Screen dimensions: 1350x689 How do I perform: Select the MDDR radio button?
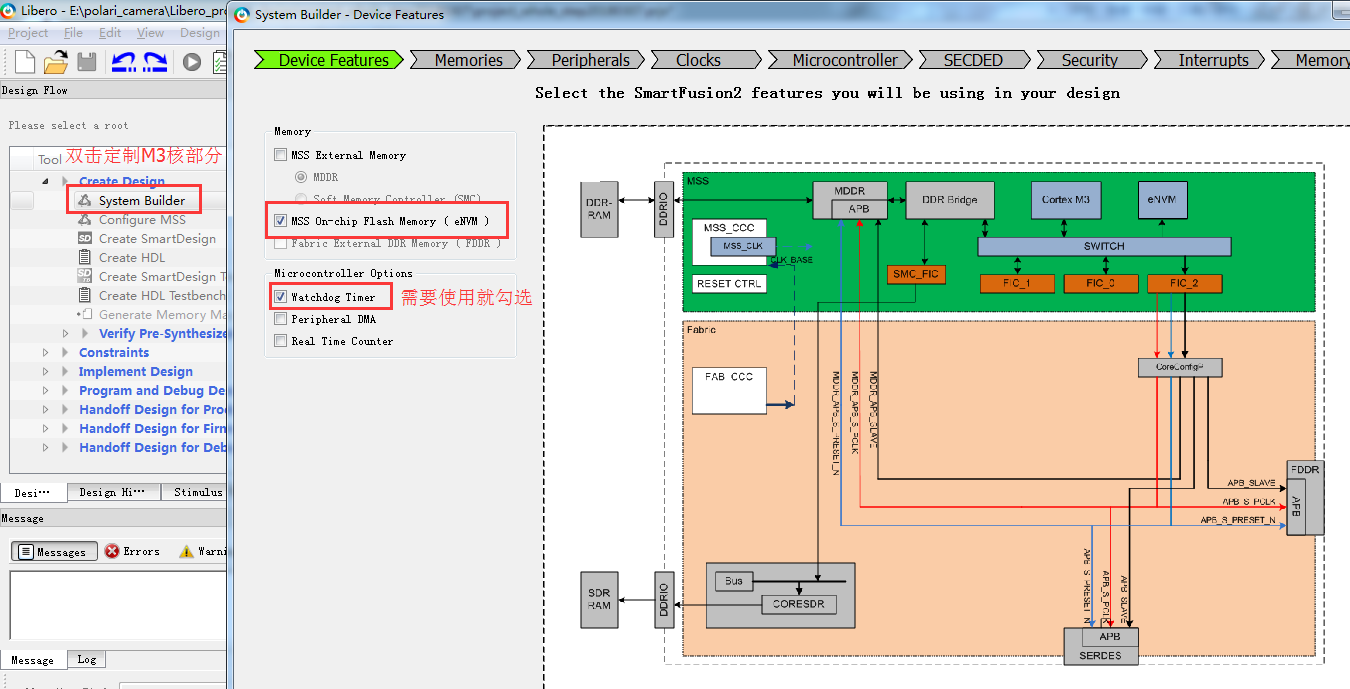[300, 177]
